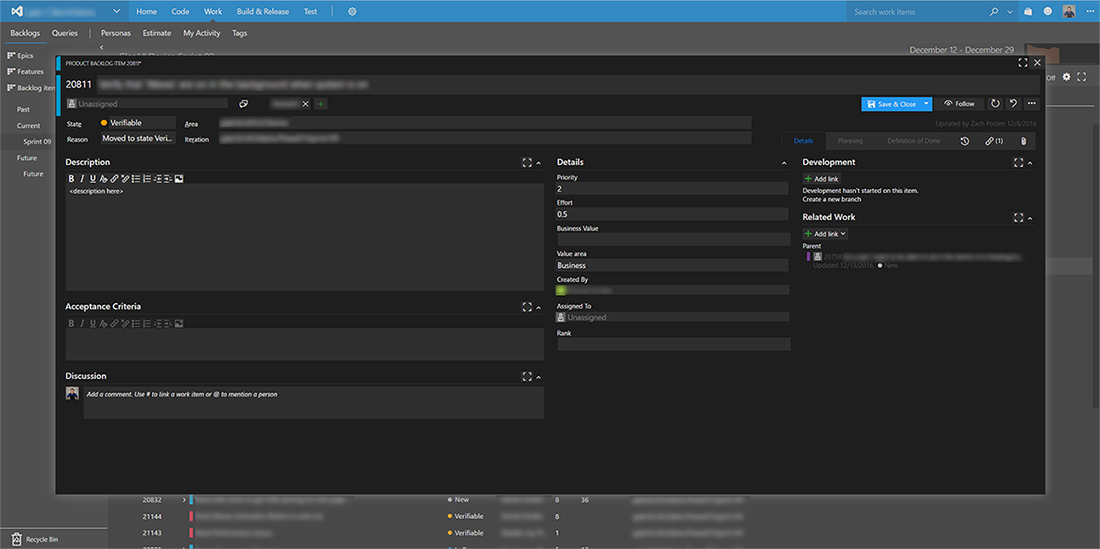Open the user profile avatar

pyautogui.click(x=1068, y=11)
